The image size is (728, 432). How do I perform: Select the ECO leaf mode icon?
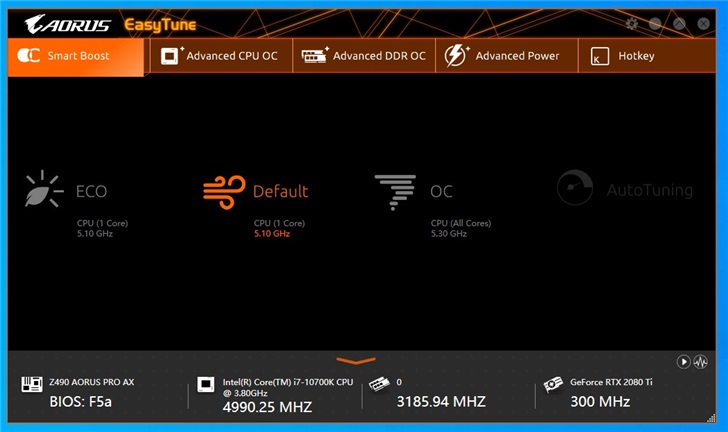(x=44, y=189)
